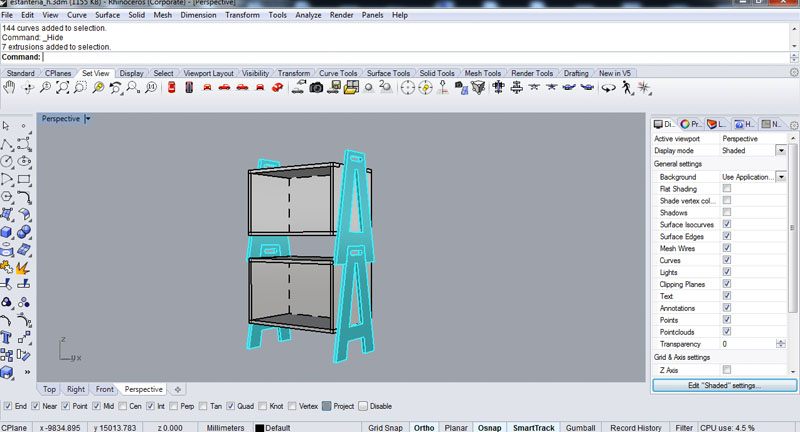Click the black Default layer color swatch
800x432 pixels.
point(260,428)
